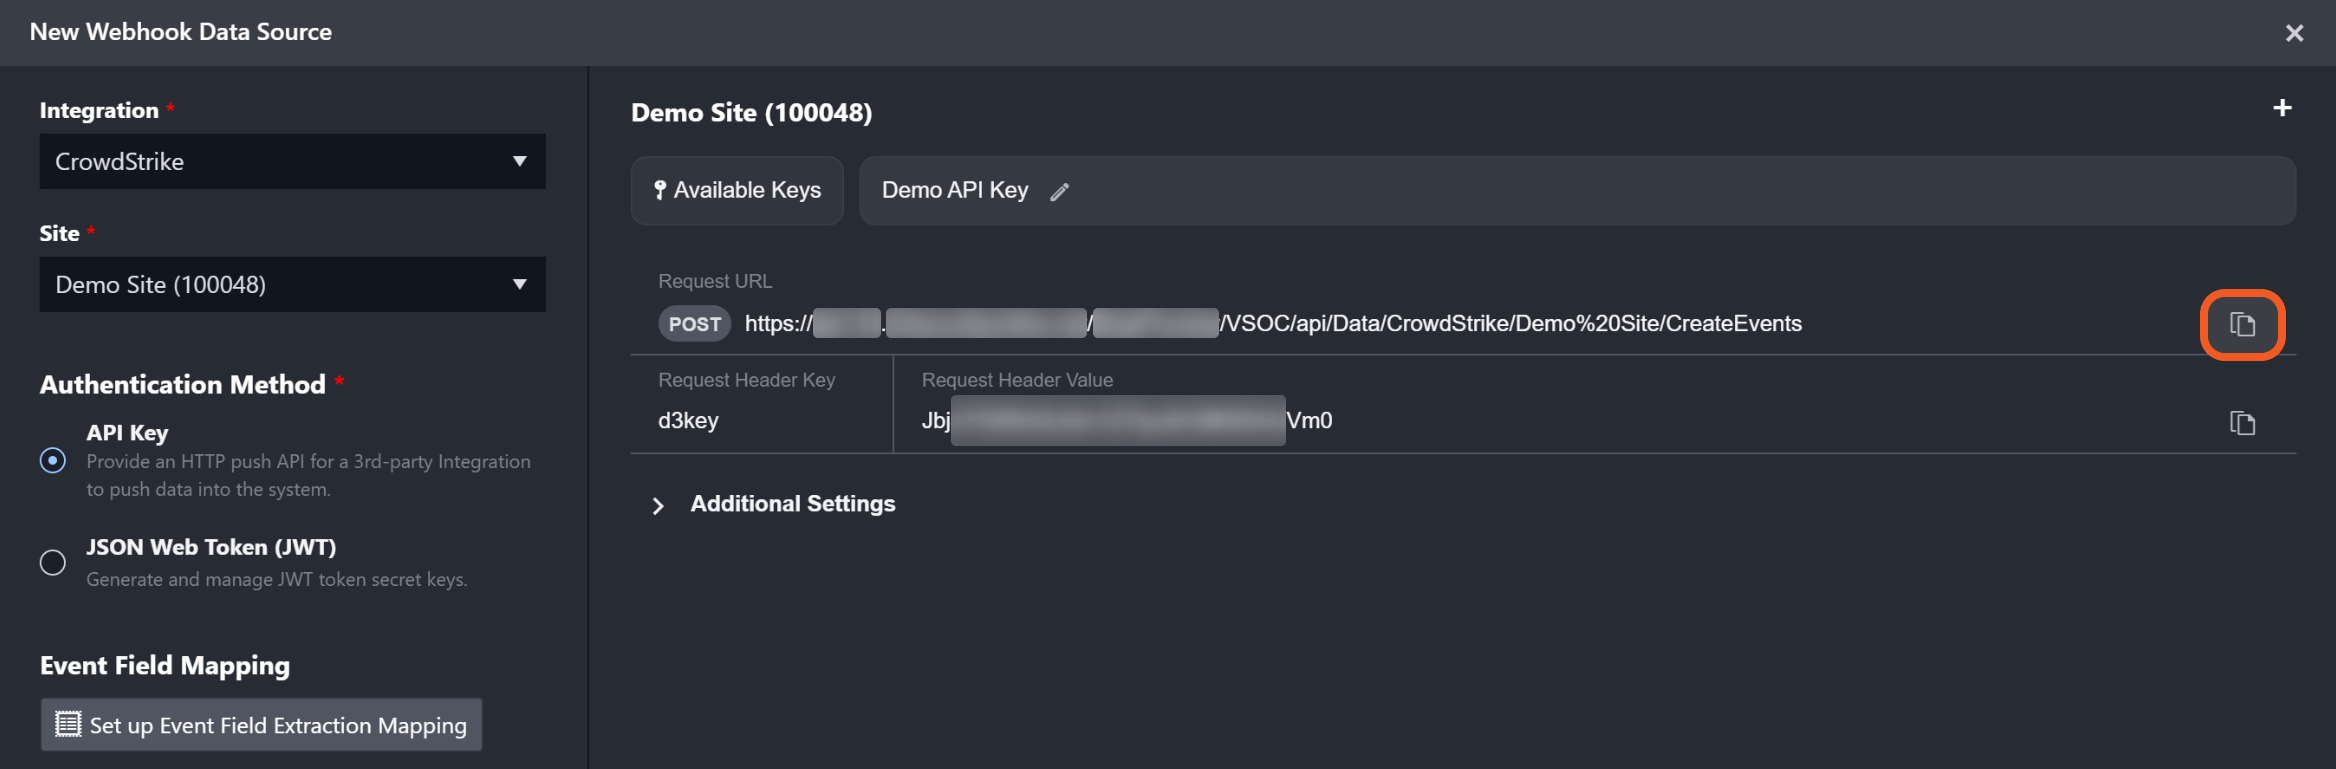Click the plus icon to add site
This screenshot has width=2336, height=769.
[x=2282, y=108]
